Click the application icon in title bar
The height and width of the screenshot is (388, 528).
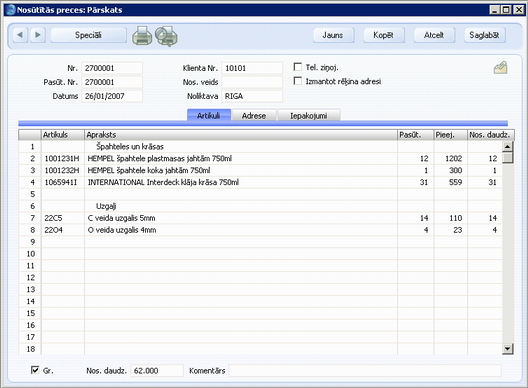click(x=11, y=9)
